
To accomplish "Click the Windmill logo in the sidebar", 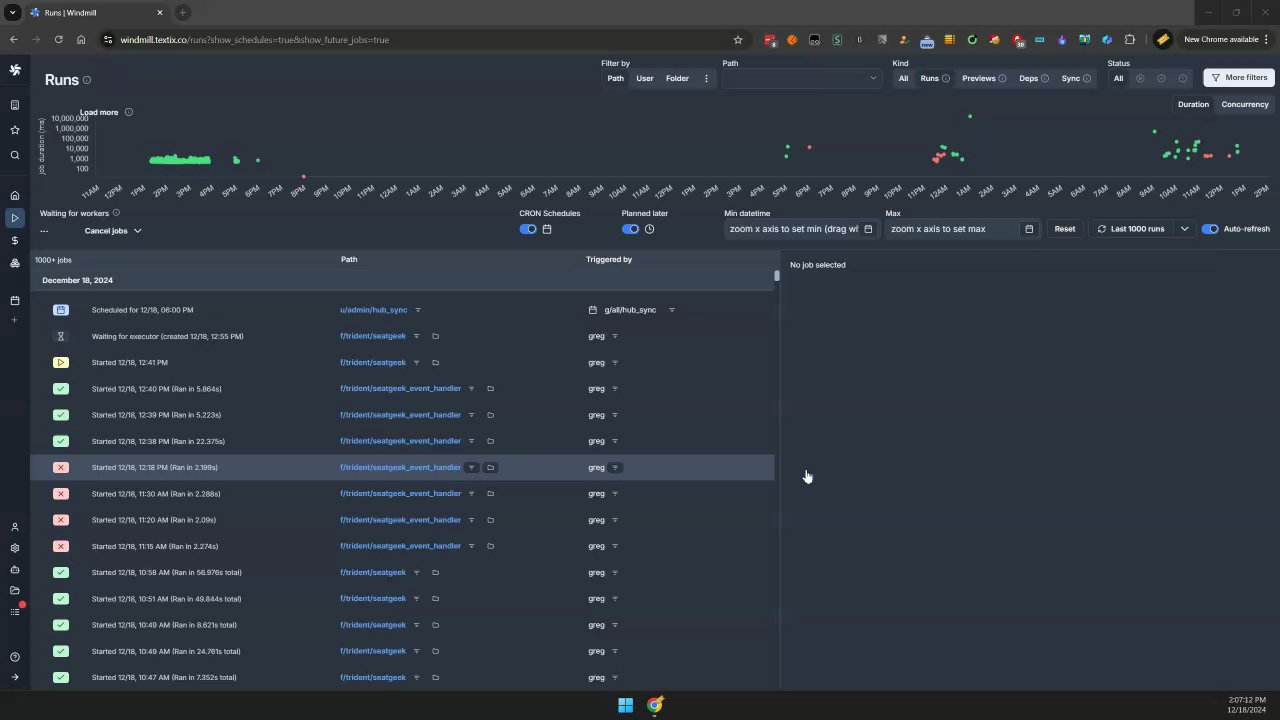I will [x=15, y=70].
